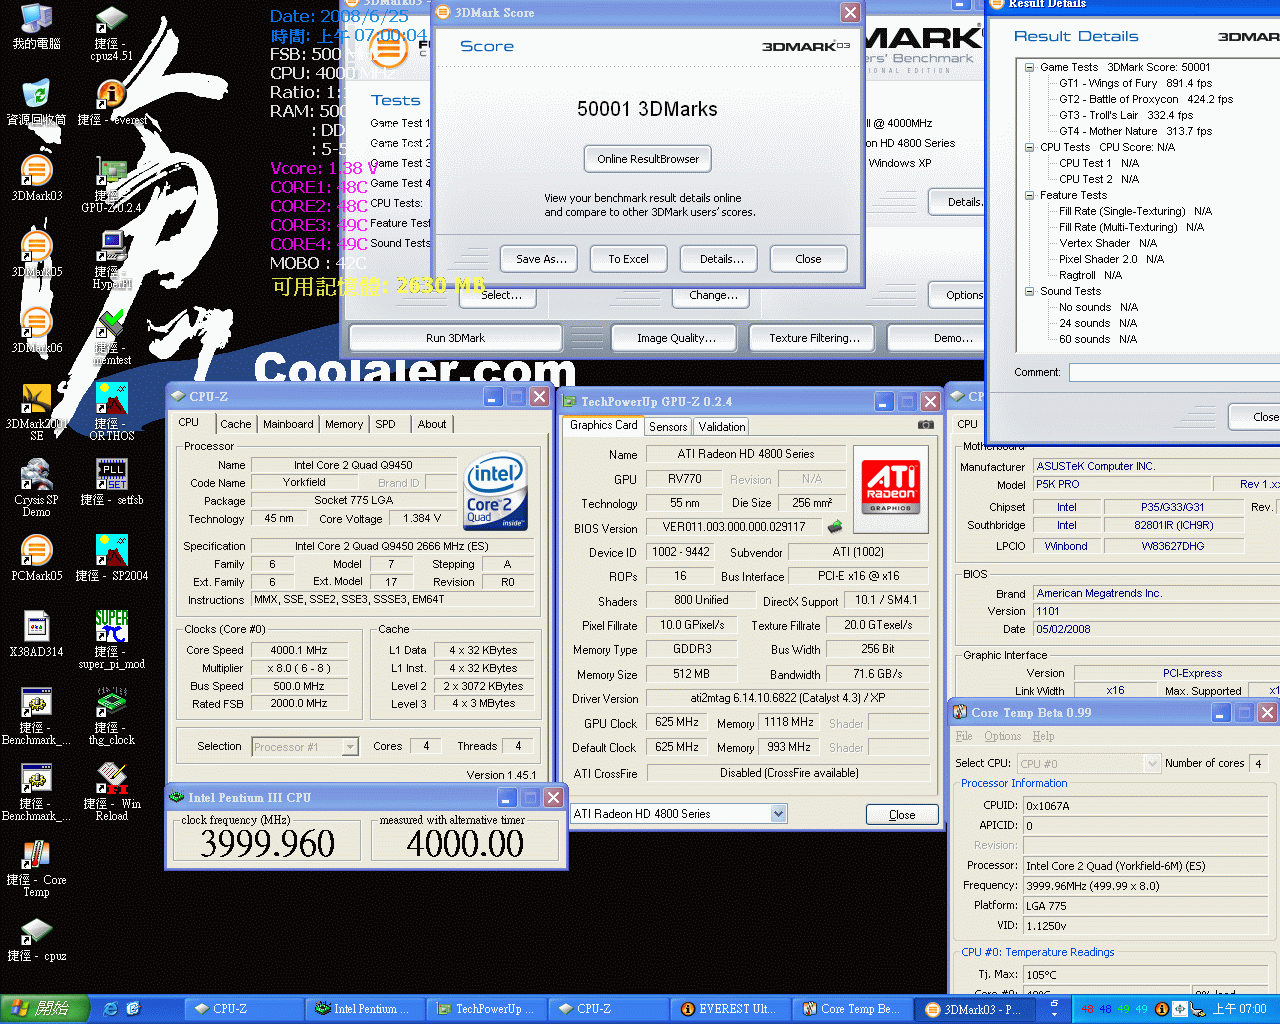Collapse the Game Tests tree node
Screen dimensions: 1280x1024
pos(1029,68)
